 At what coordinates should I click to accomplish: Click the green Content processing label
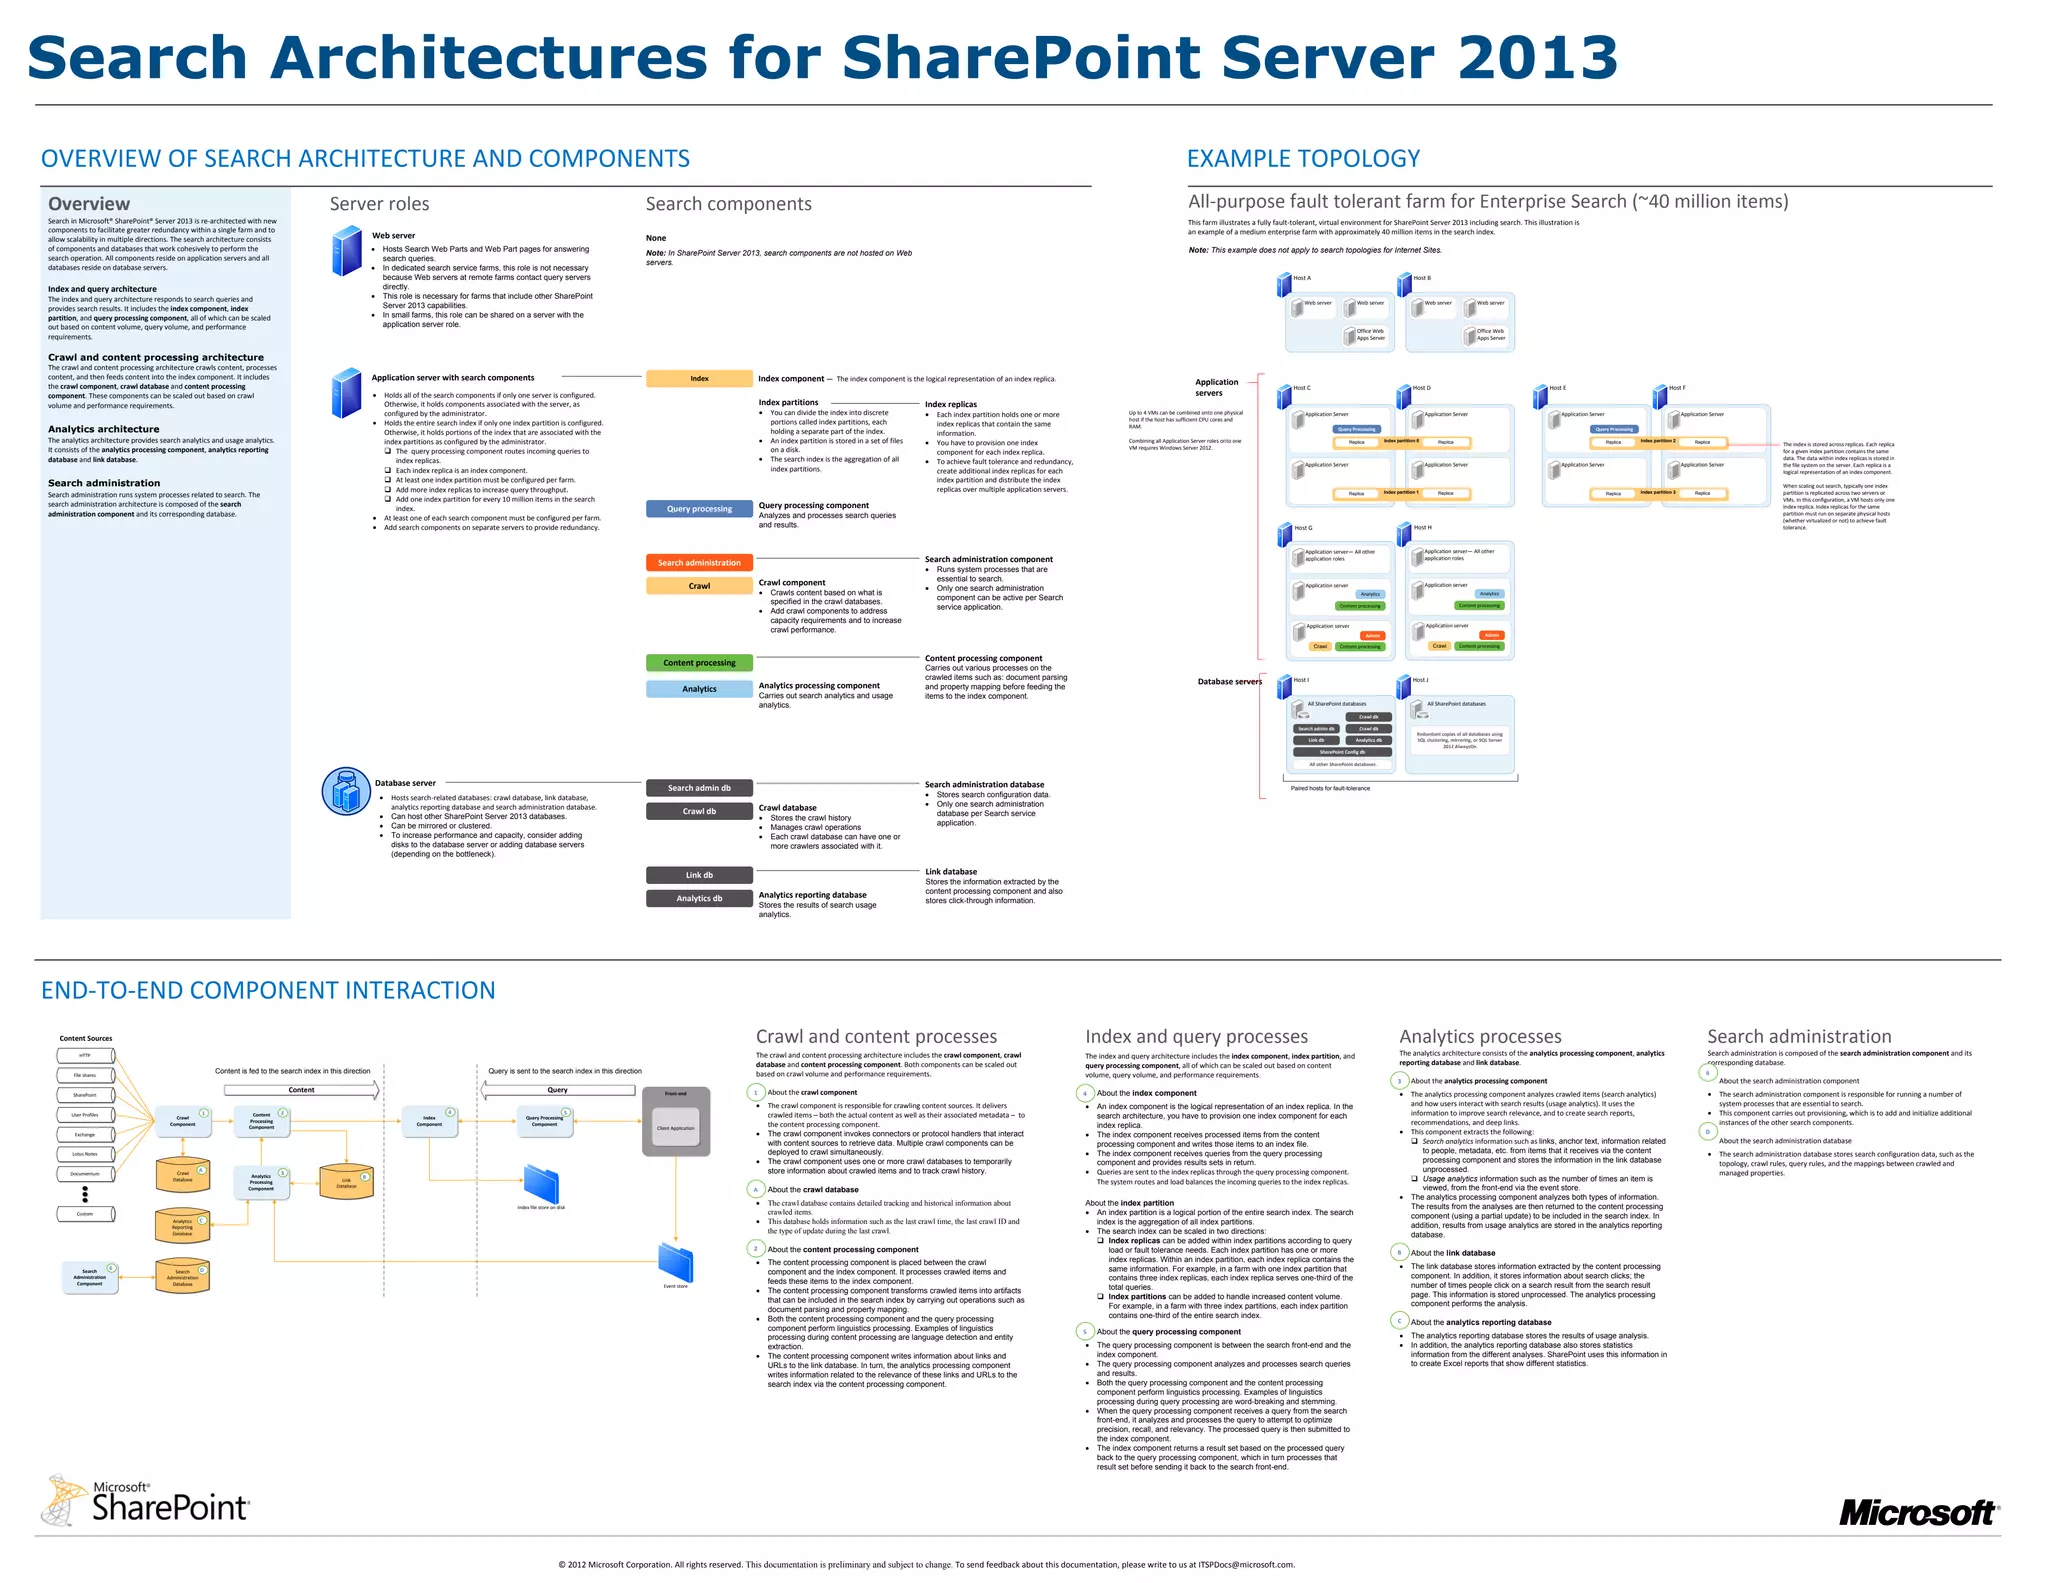699,663
